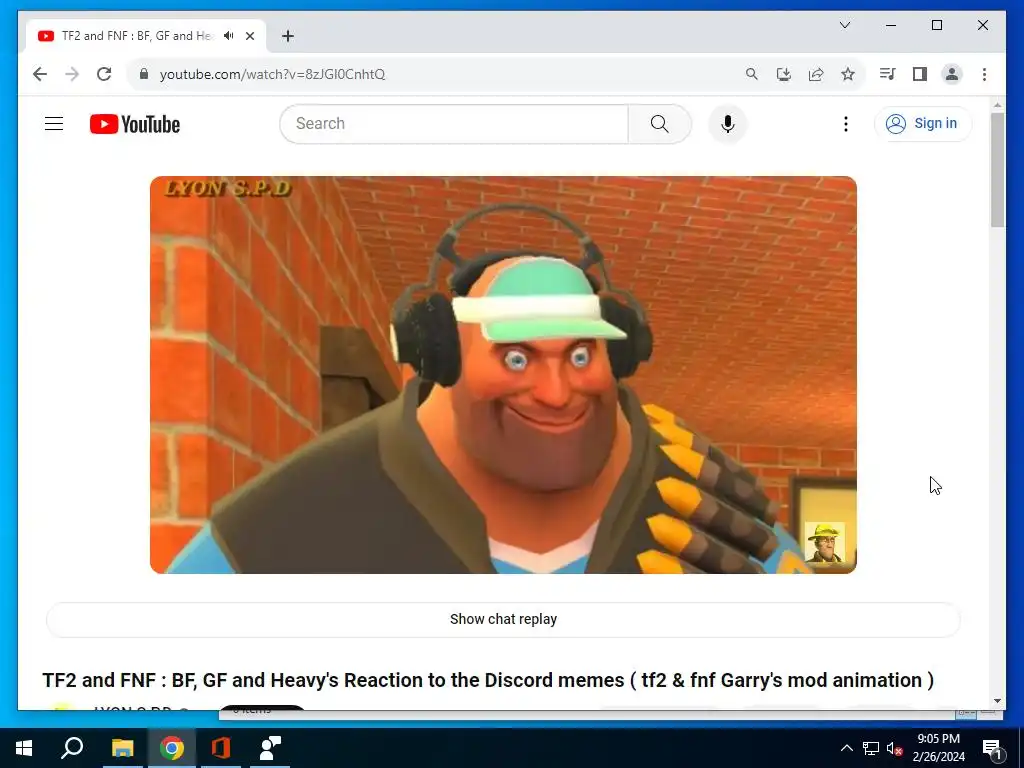The height and width of the screenshot is (768, 1024).
Task: Show chat replay
Action: tap(503, 619)
